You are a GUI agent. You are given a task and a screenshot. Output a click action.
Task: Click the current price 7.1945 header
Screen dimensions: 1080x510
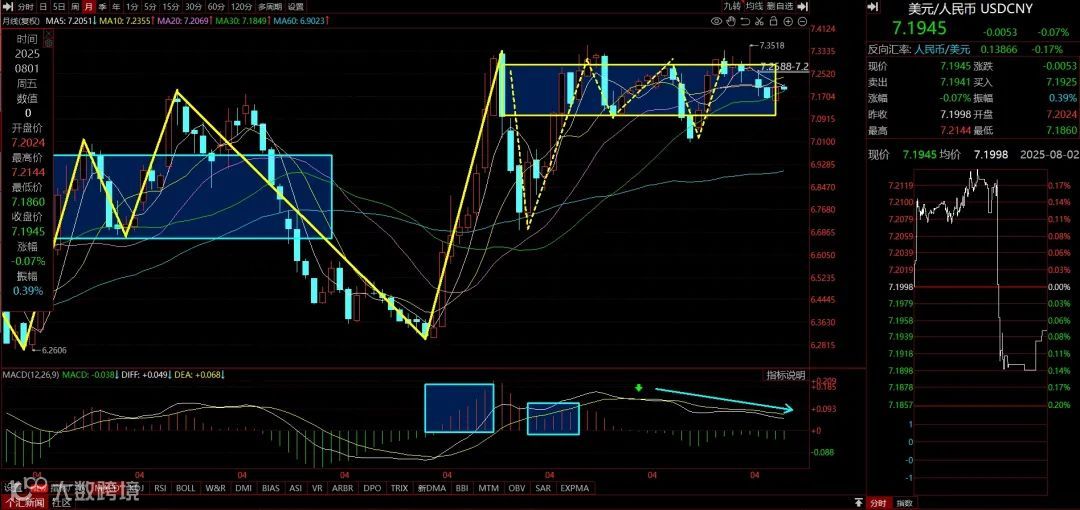point(920,29)
